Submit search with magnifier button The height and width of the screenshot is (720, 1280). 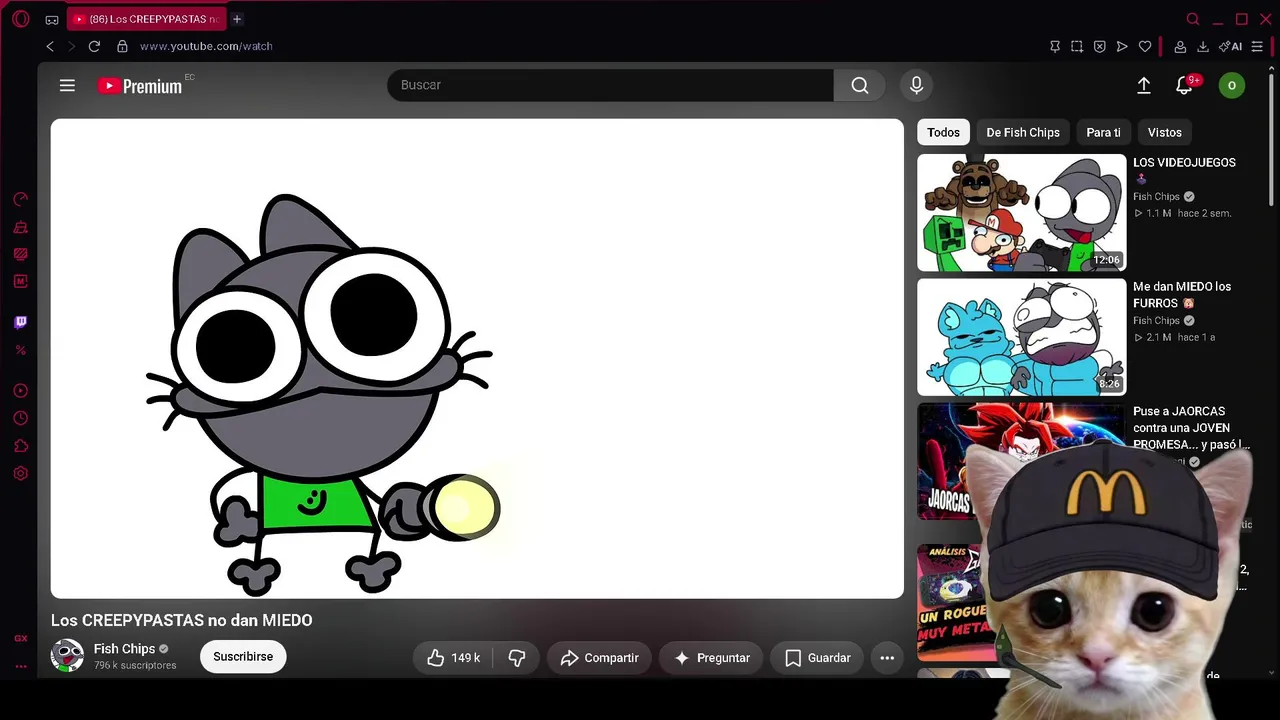pos(859,85)
